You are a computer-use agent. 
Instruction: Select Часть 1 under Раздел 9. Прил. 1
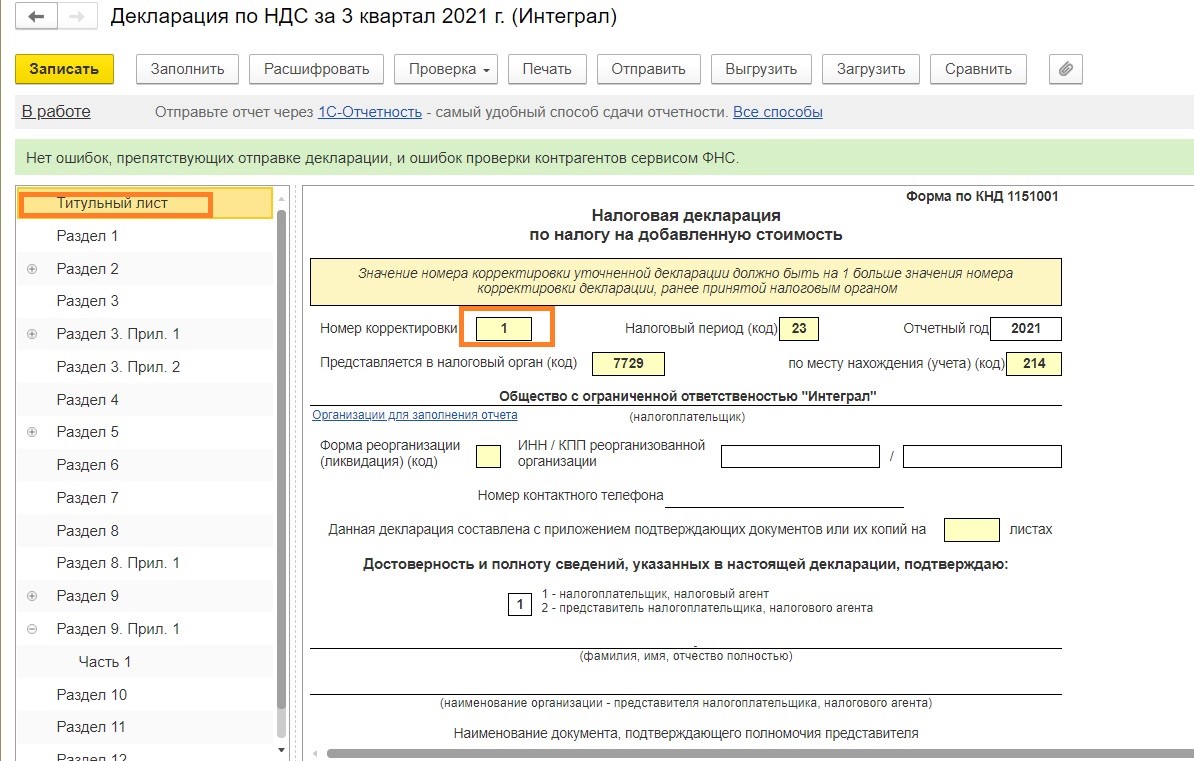145,662
